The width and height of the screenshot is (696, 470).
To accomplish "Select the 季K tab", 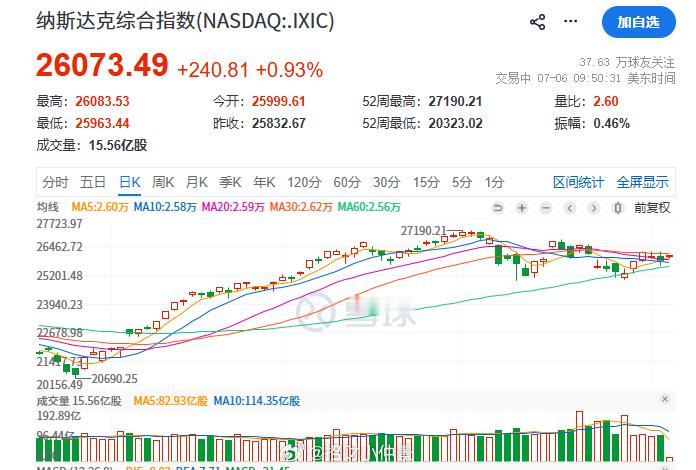I will pos(230,182).
